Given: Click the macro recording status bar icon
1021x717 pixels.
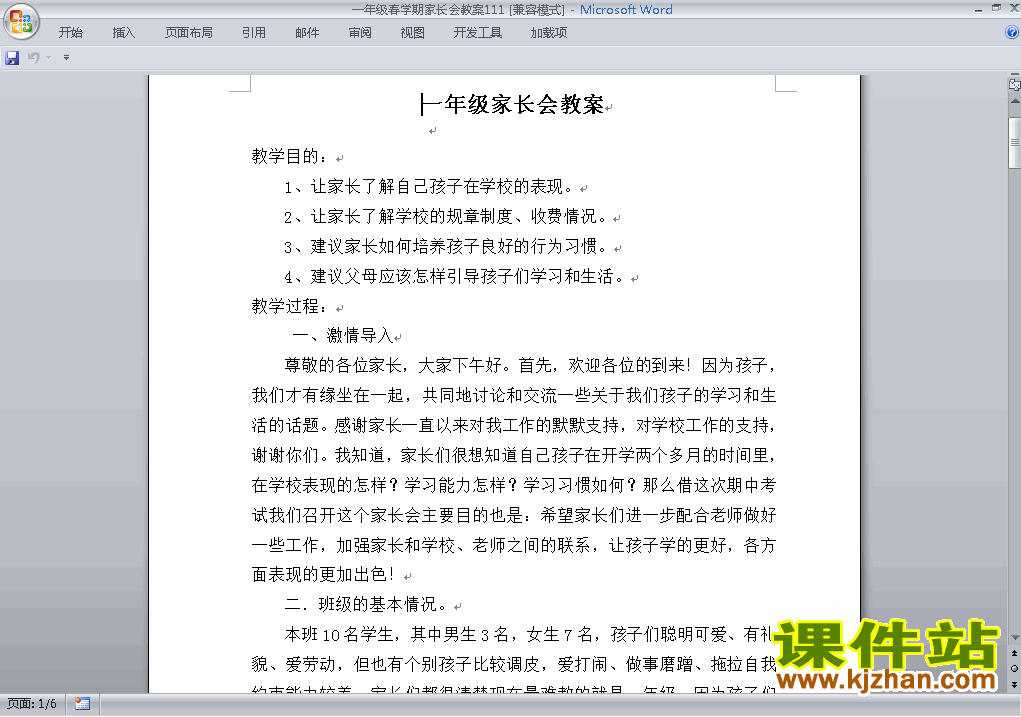Looking at the screenshot, I should (x=82, y=704).
